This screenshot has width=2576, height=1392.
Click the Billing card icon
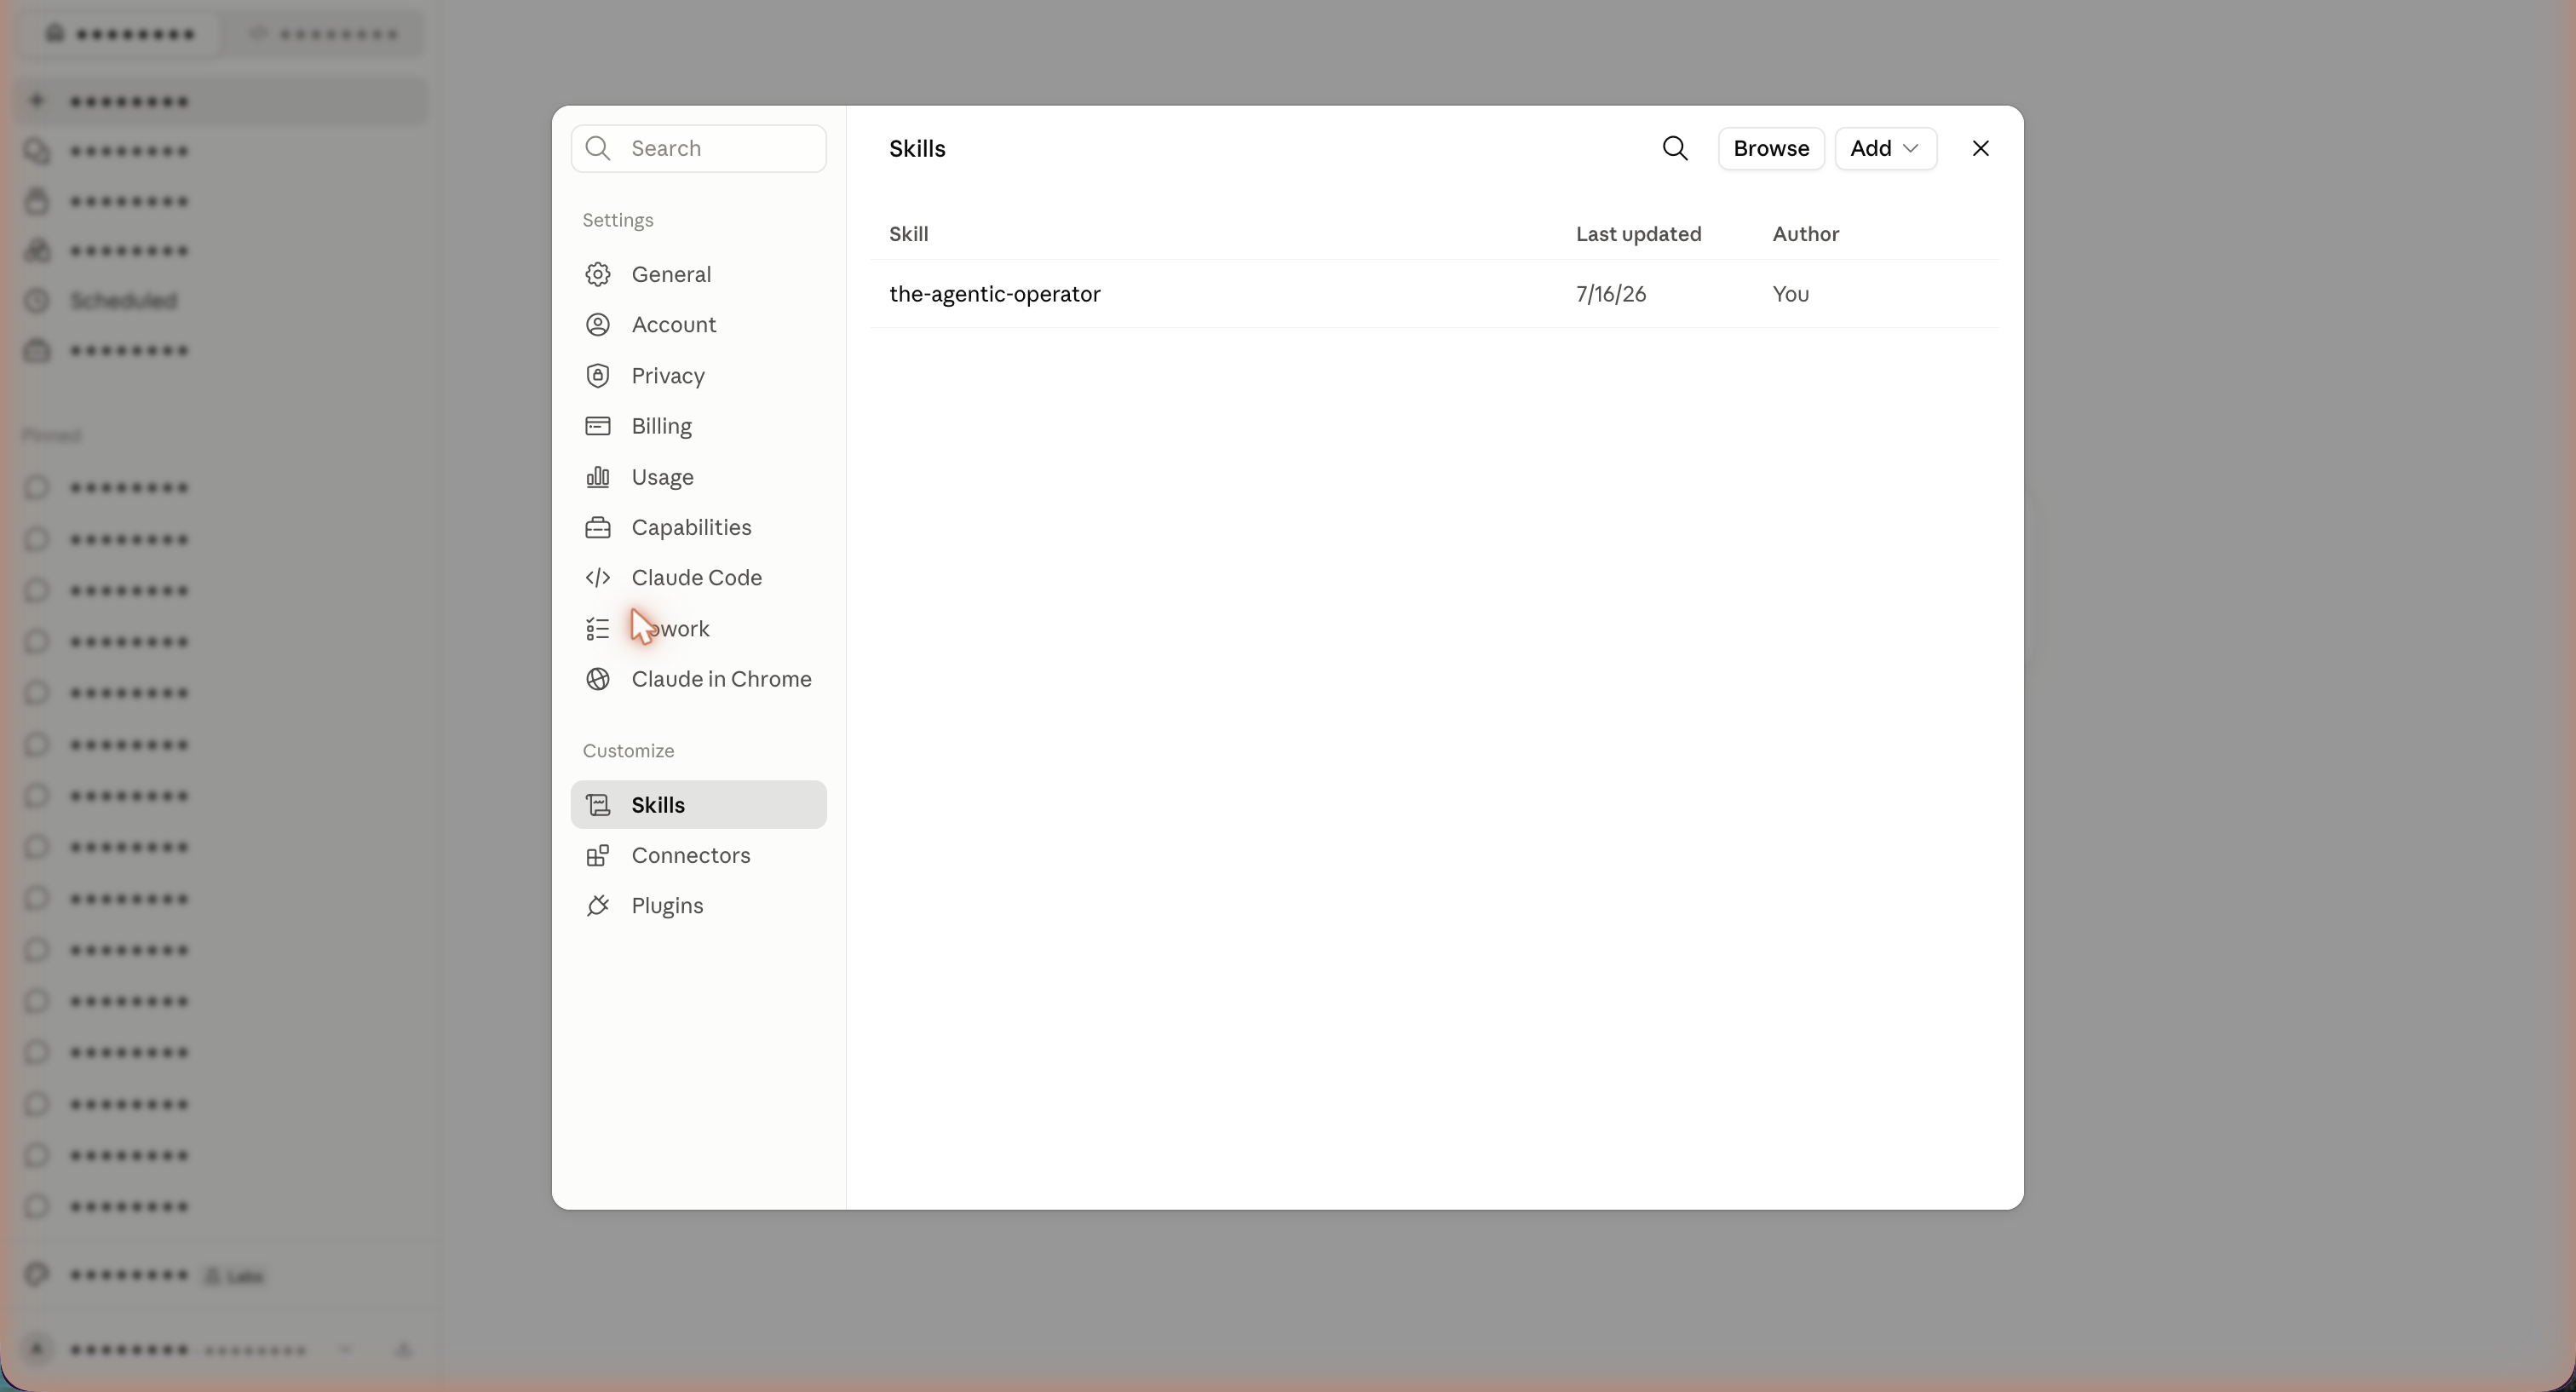tap(598, 426)
